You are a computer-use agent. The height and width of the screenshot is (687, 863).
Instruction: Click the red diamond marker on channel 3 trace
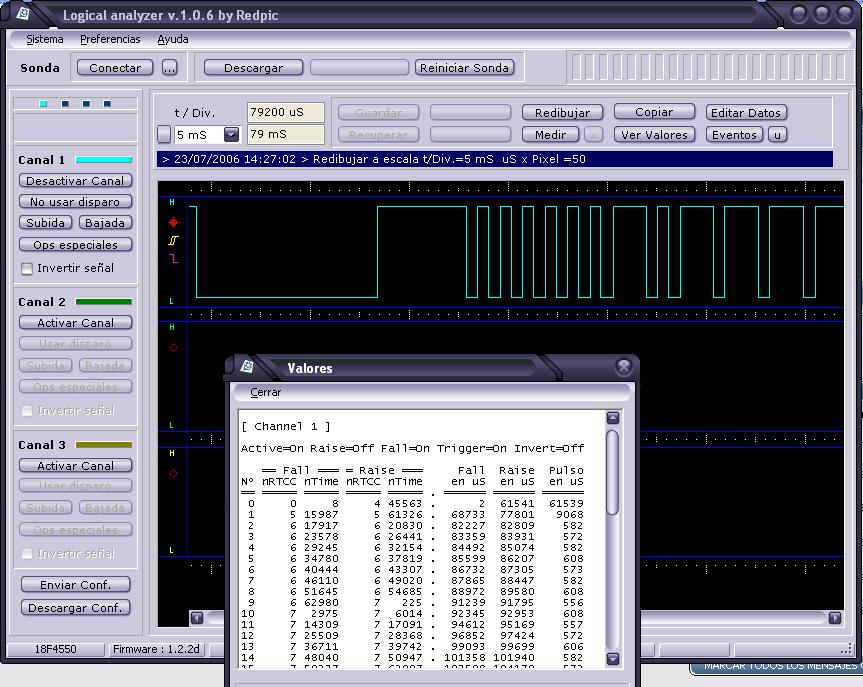point(173,473)
